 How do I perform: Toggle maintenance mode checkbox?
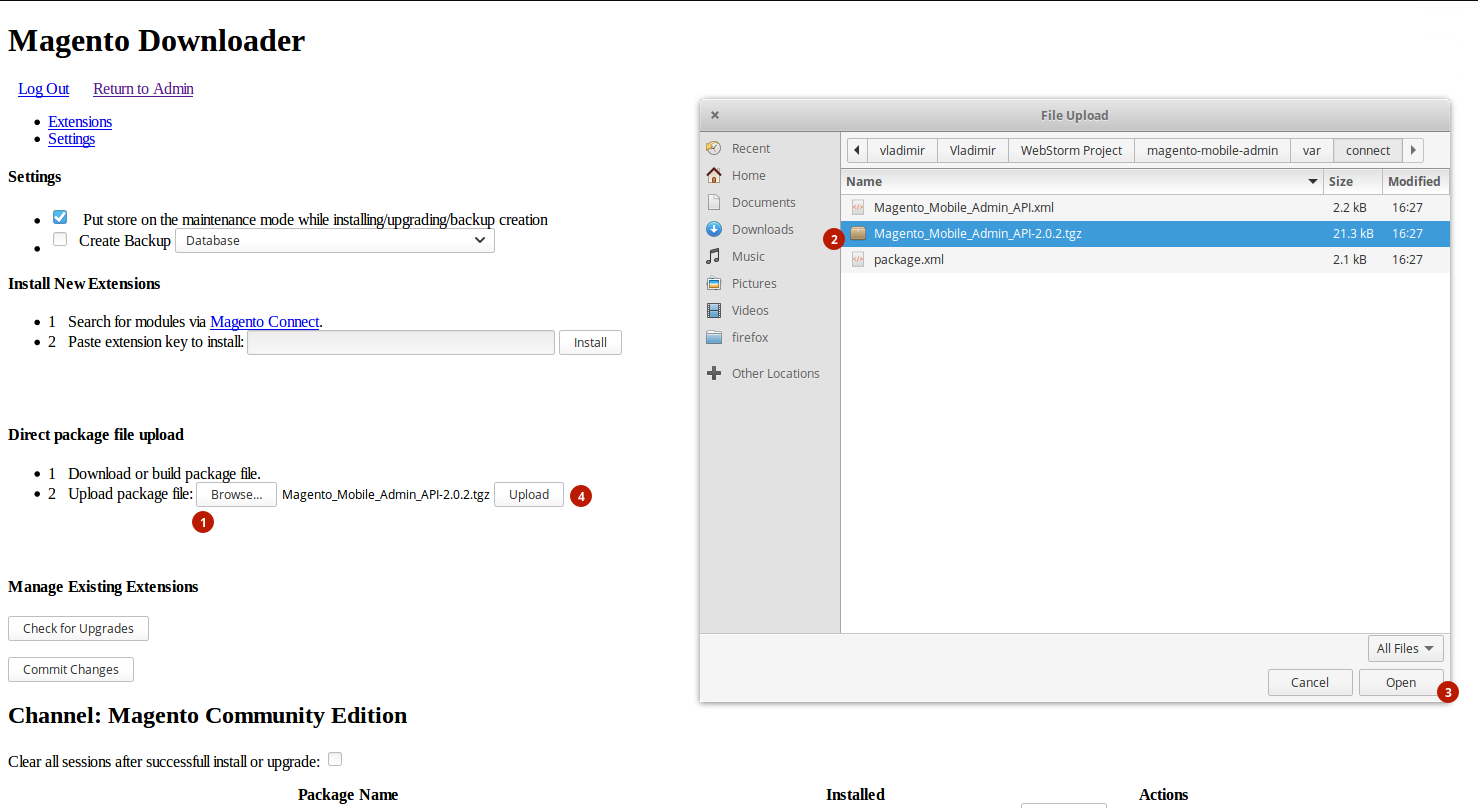[60, 217]
